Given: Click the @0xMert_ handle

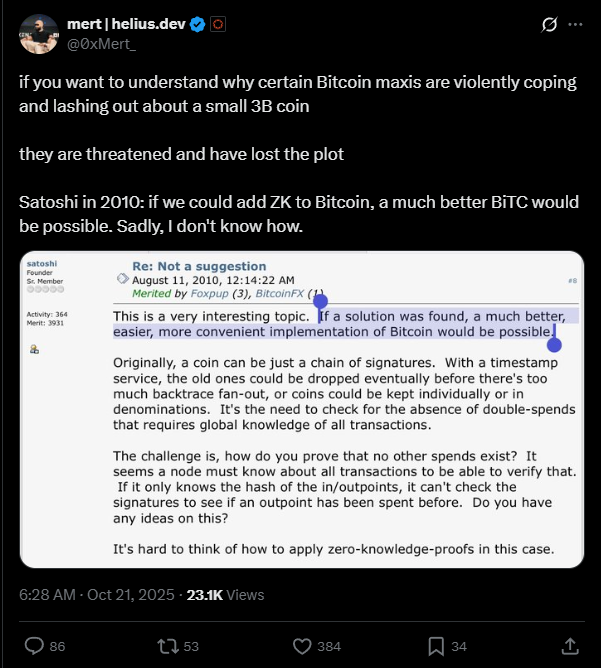Looking at the screenshot, I should pyautogui.click(x=99, y=44).
